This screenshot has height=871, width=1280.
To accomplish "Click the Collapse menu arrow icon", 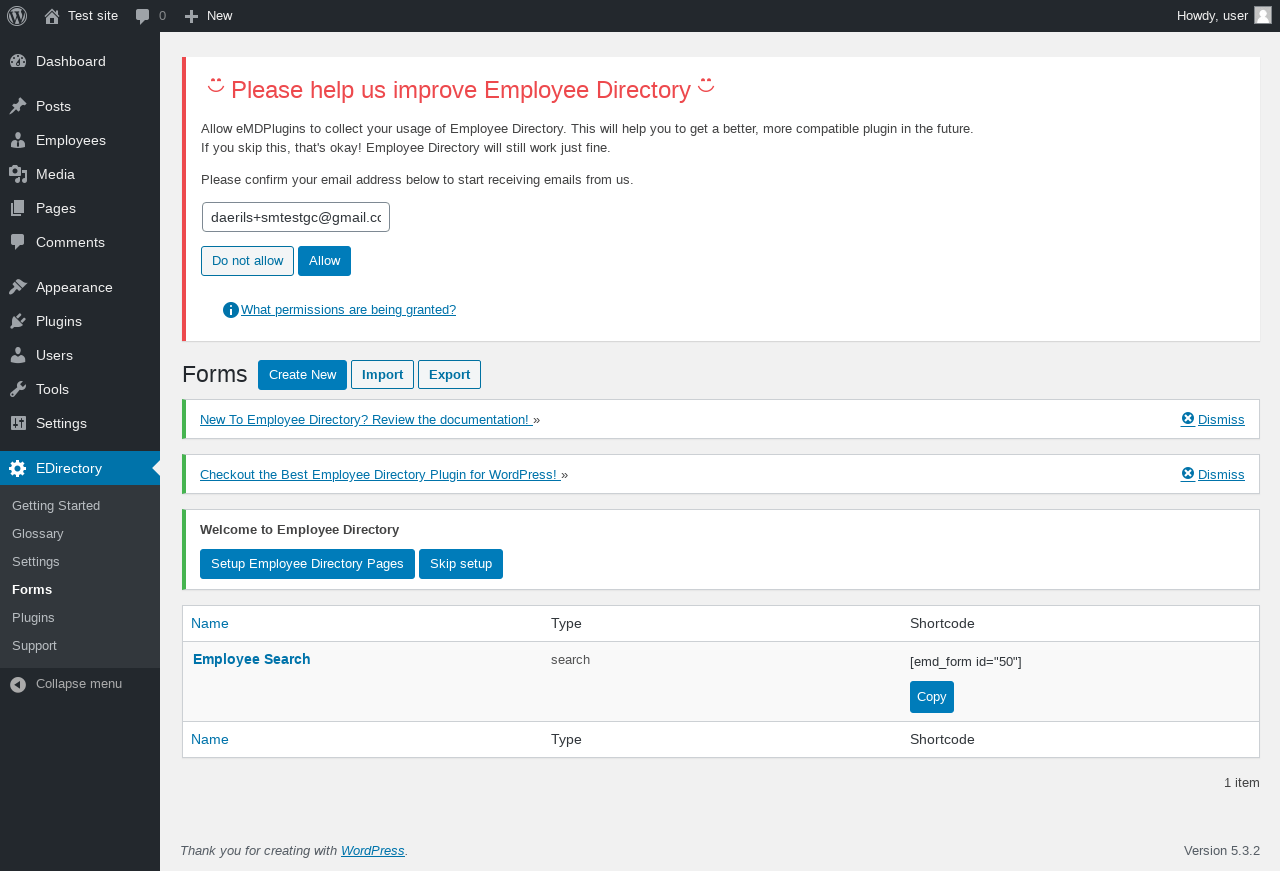I will pyautogui.click(x=18, y=684).
